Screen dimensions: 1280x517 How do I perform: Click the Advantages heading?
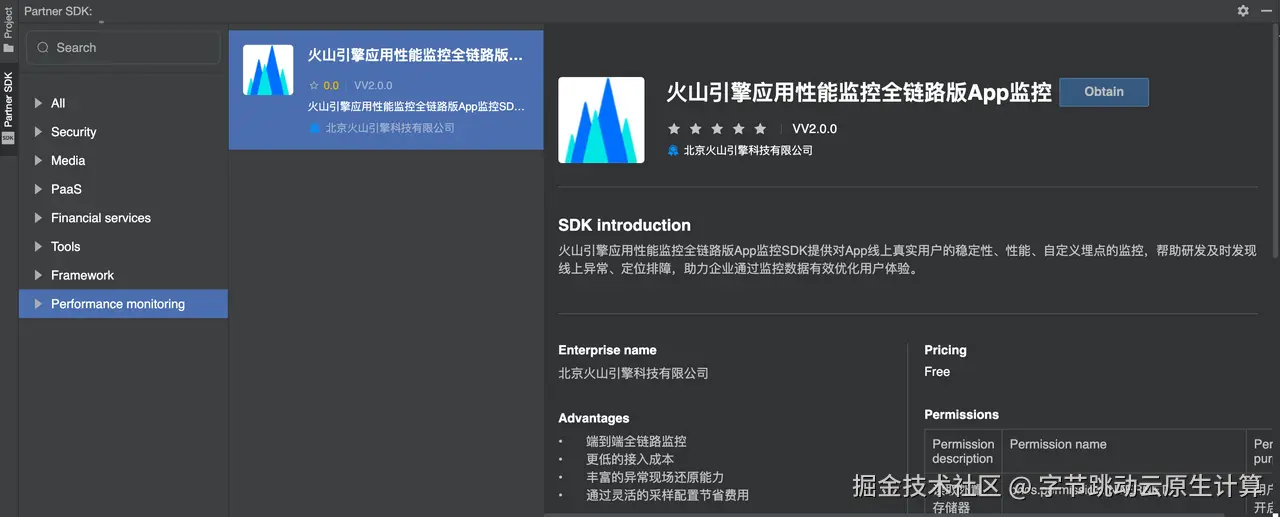pos(594,418)
